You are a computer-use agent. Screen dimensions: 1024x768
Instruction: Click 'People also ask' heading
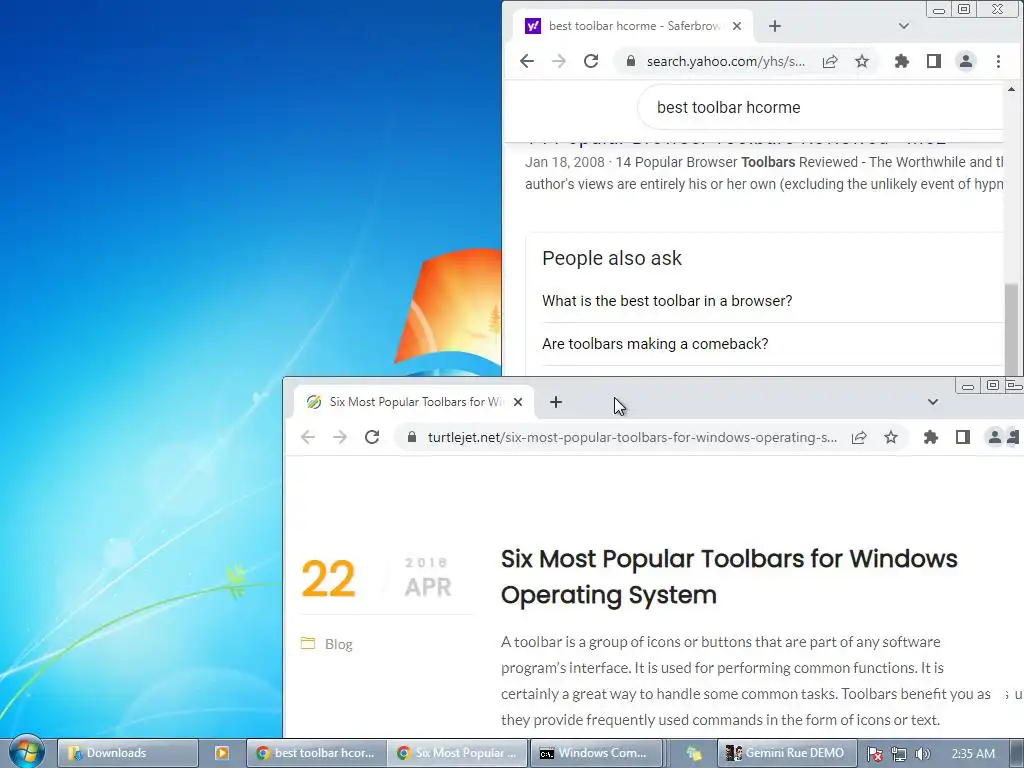(x=612, y=259)
